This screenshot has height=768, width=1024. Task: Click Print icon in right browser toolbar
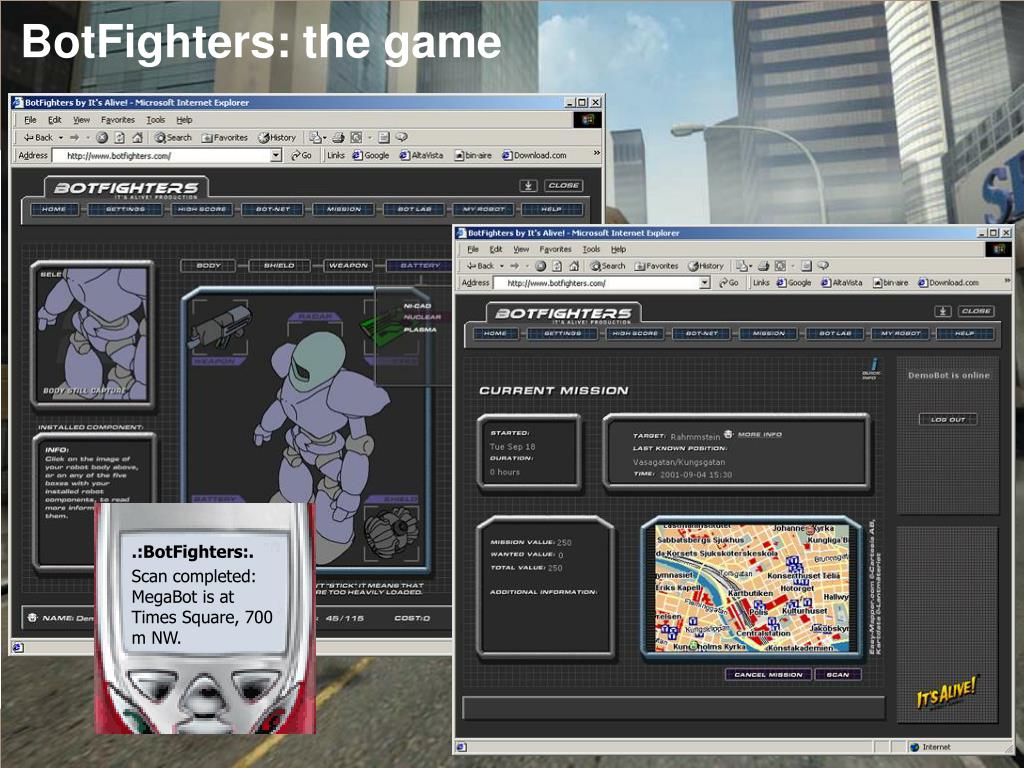point(763,266)
